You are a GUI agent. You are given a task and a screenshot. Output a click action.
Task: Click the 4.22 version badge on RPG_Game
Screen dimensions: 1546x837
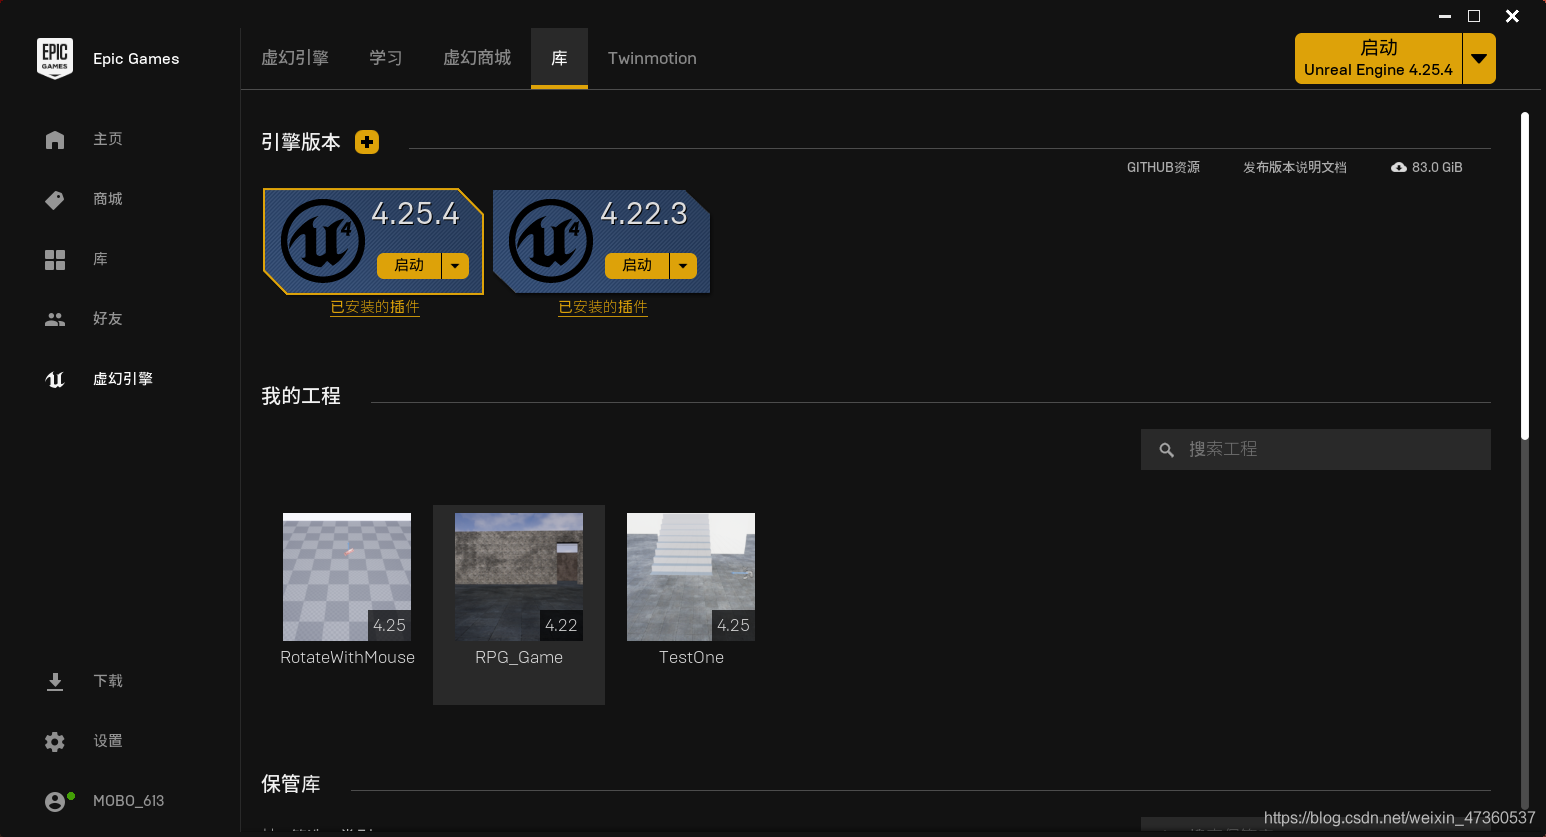tap(561, 625)
